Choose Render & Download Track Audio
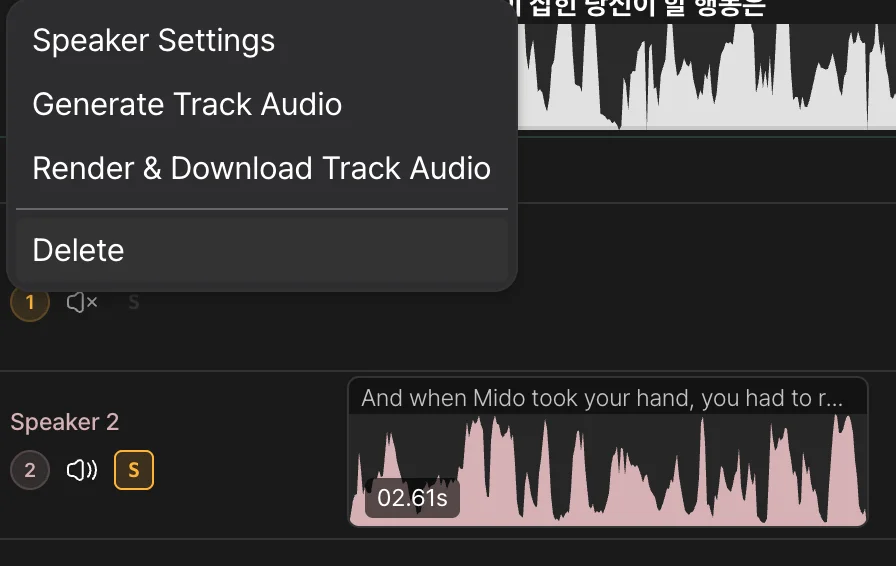This screenshot has width=896, height=566. (261, 168)
